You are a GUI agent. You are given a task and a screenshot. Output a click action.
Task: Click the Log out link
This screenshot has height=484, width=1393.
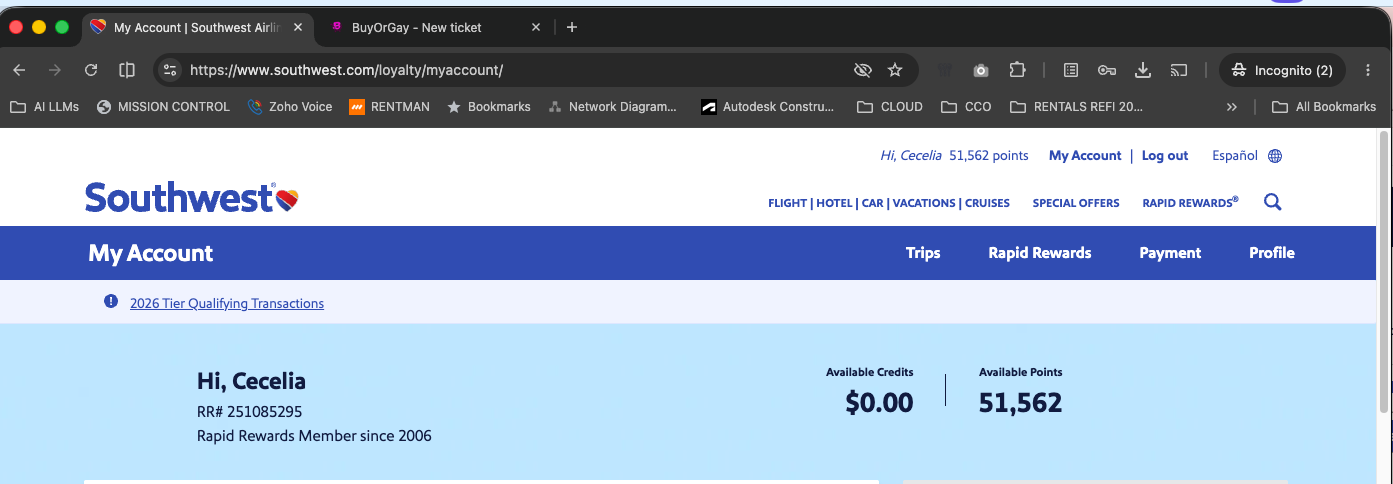click(x=1165, y=156)
